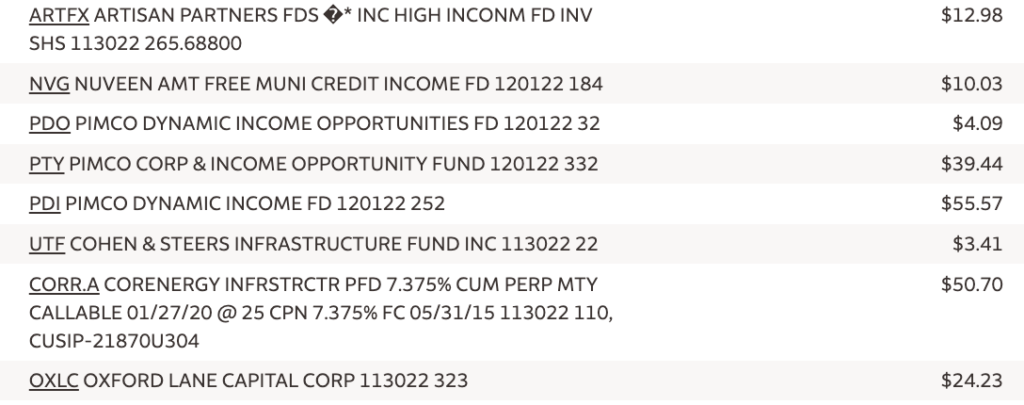Click the CUSIP-21870U304 text
This screenshot has width=1024, height=405.
pyautogui.click(x=115, y=342)
